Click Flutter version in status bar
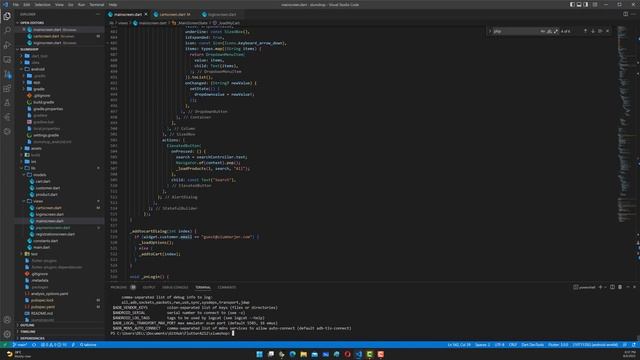 pos(558,345)
